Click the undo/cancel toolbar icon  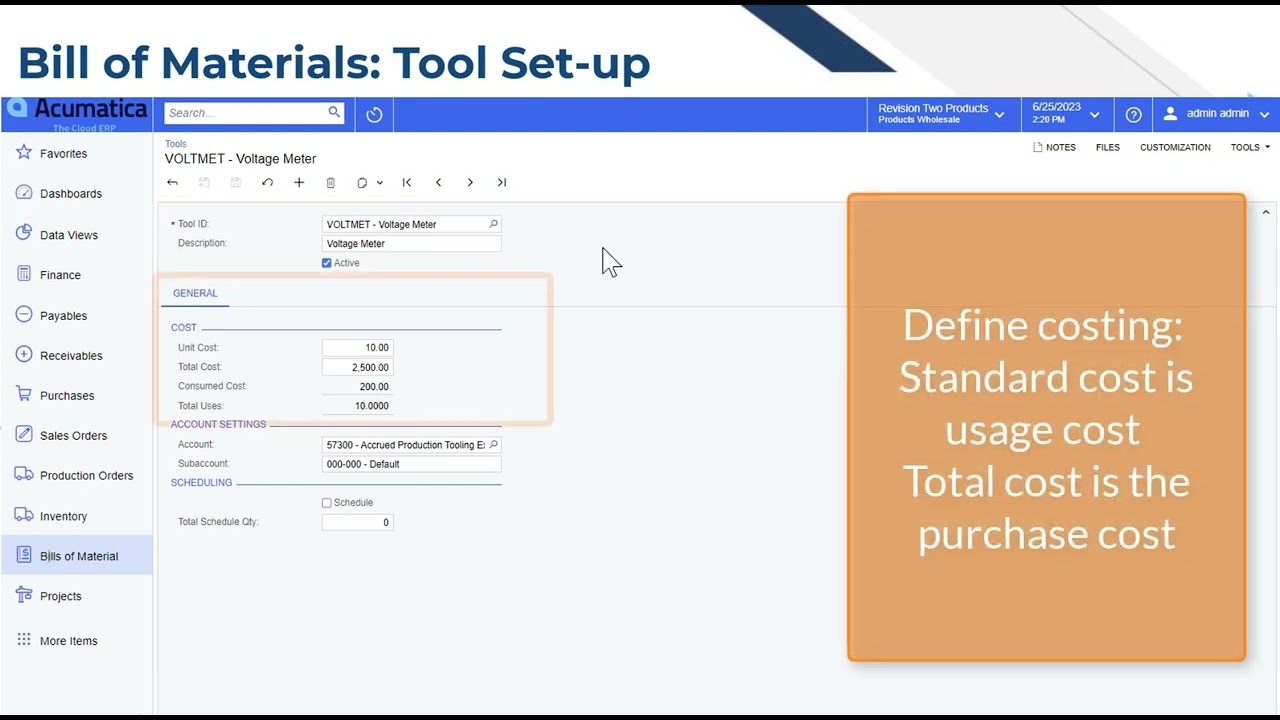point(267,183)
